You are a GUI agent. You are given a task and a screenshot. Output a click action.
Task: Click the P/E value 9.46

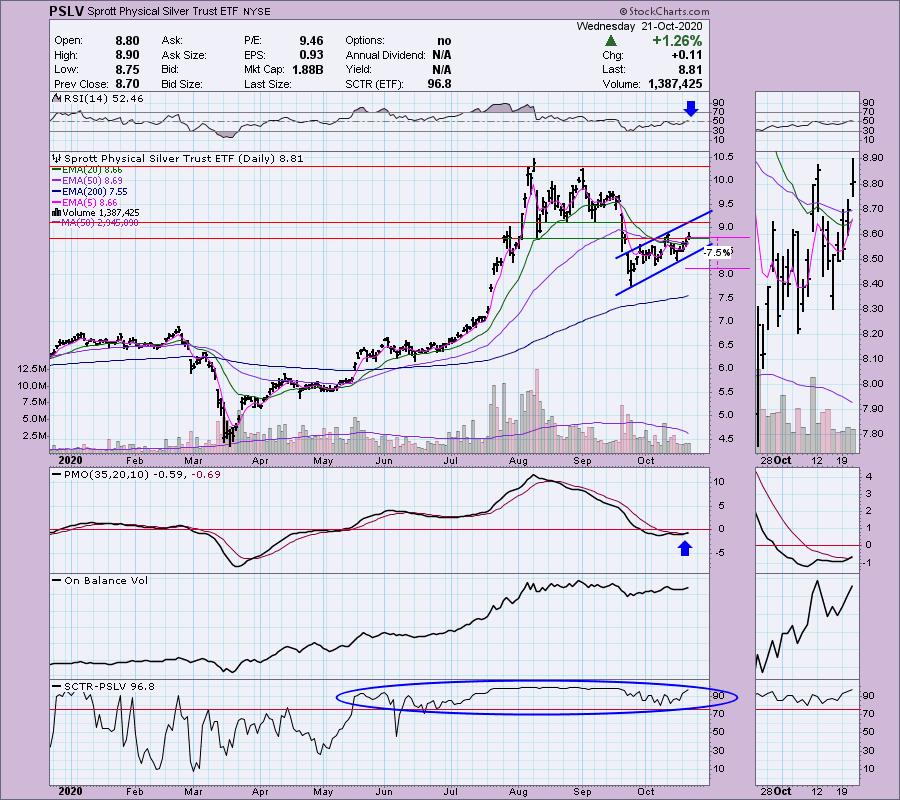click(x=311, y=41)
